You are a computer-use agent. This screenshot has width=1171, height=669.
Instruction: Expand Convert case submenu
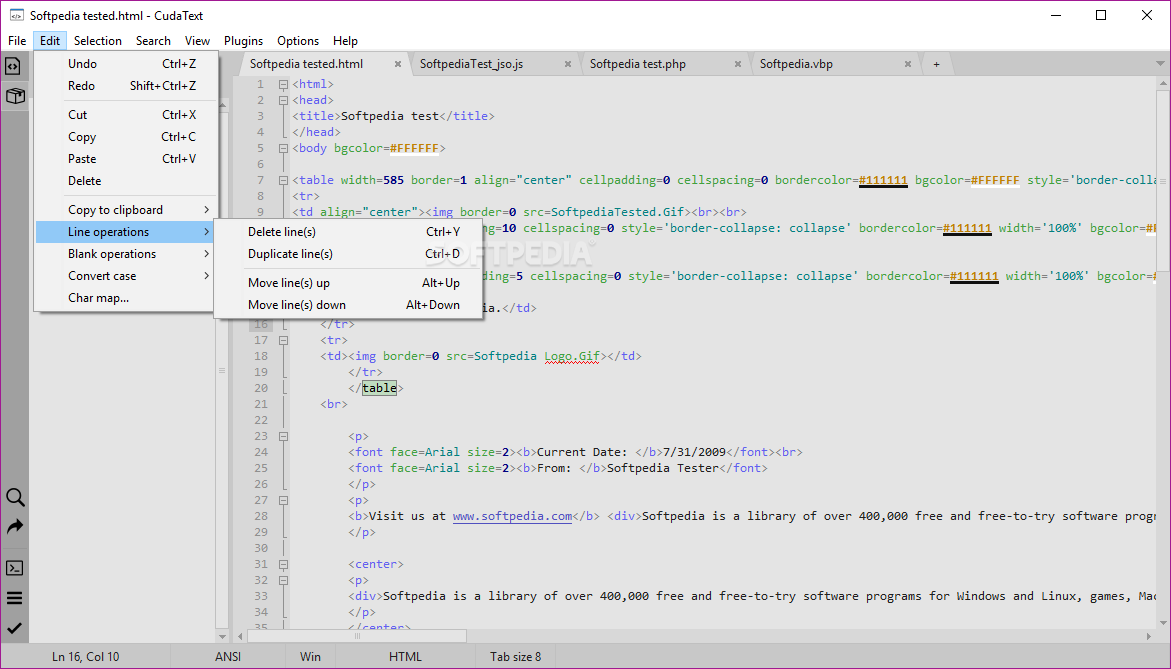coord(126,276)
